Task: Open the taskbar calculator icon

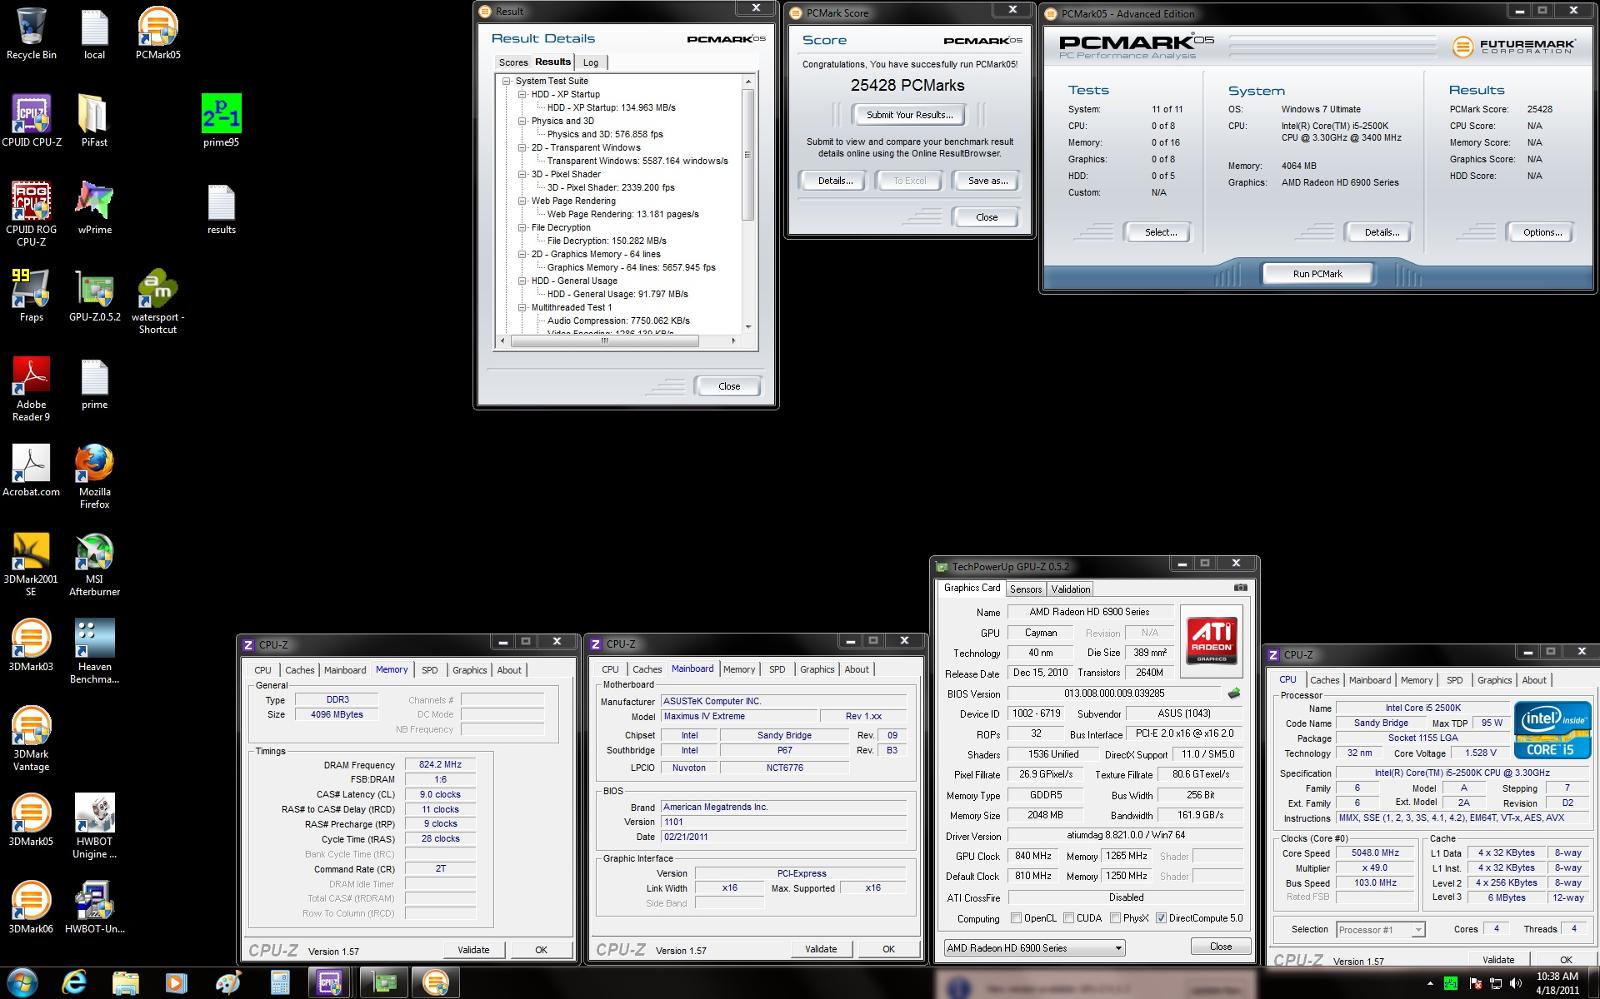Action: 280,983
